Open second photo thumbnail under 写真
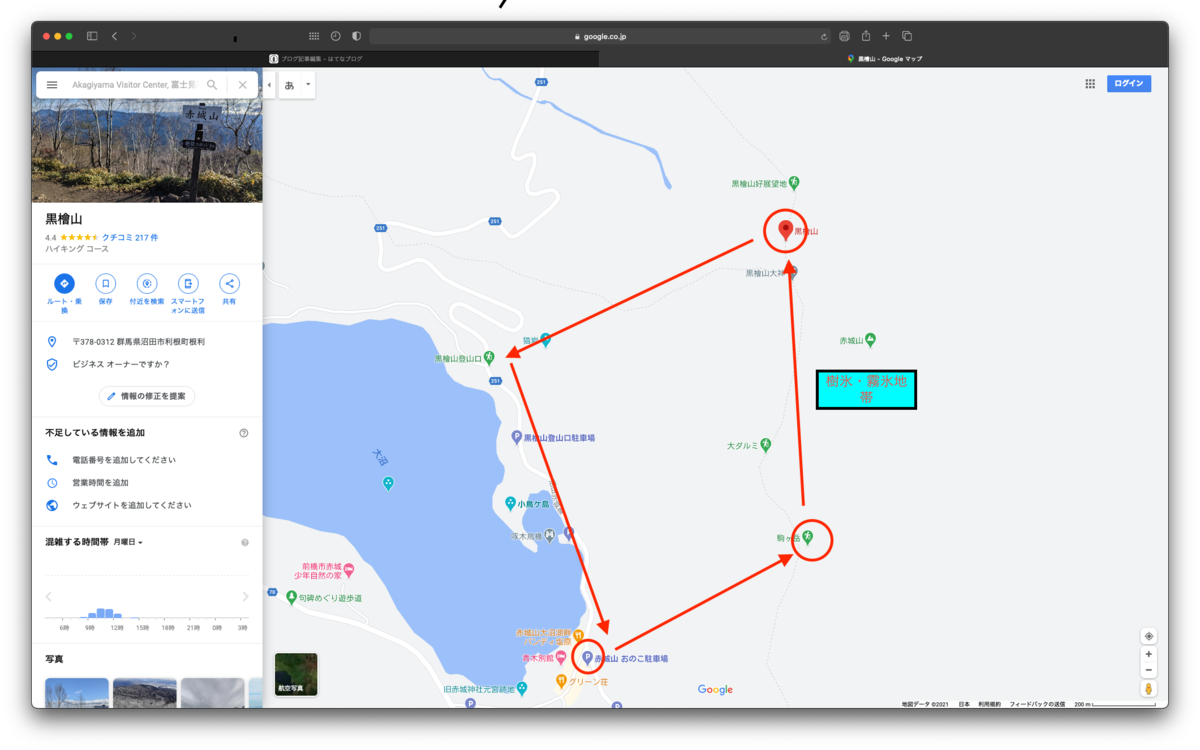Viewport: 1200px width, 750px height. (x=145, y=693)
